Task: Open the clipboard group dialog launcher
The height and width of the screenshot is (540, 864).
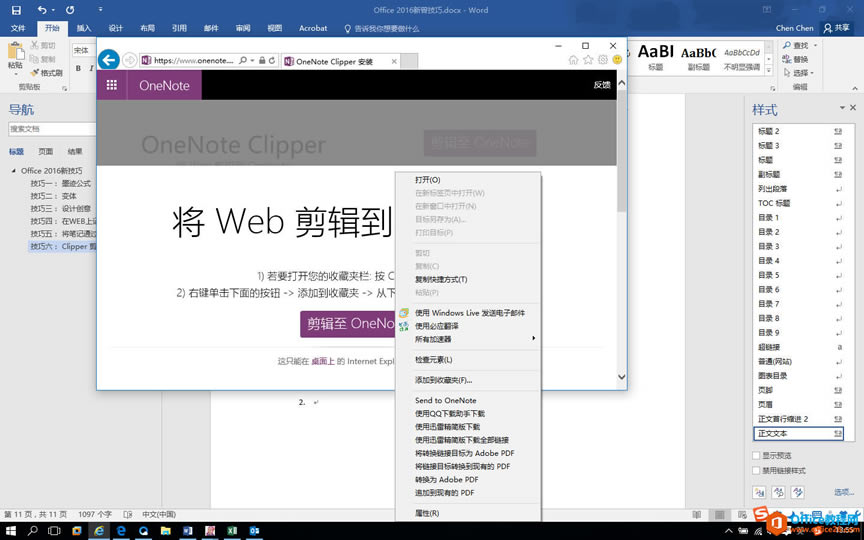Action: tap(64, 88)
